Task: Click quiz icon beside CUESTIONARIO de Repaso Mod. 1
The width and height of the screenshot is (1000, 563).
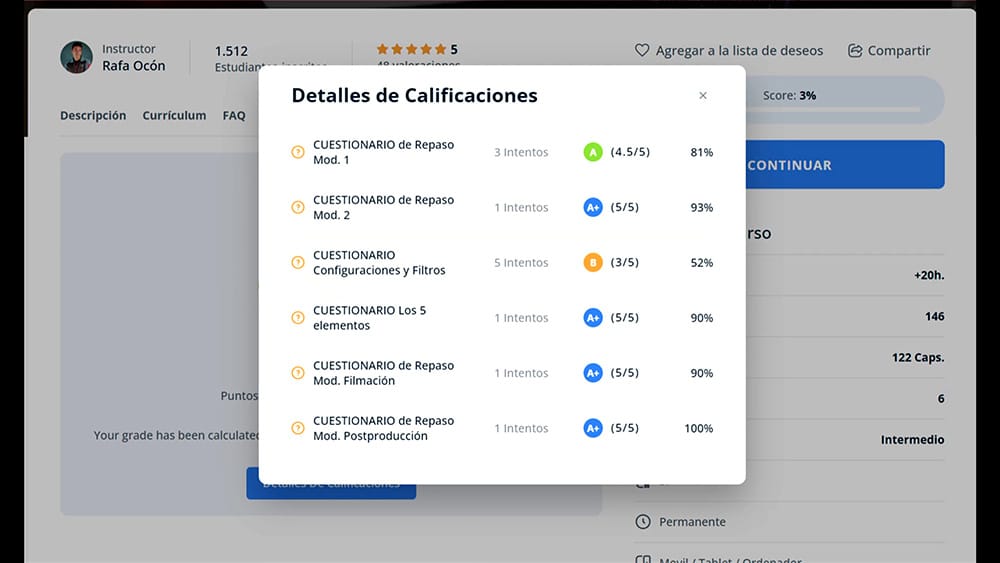Action: (298, 152)
